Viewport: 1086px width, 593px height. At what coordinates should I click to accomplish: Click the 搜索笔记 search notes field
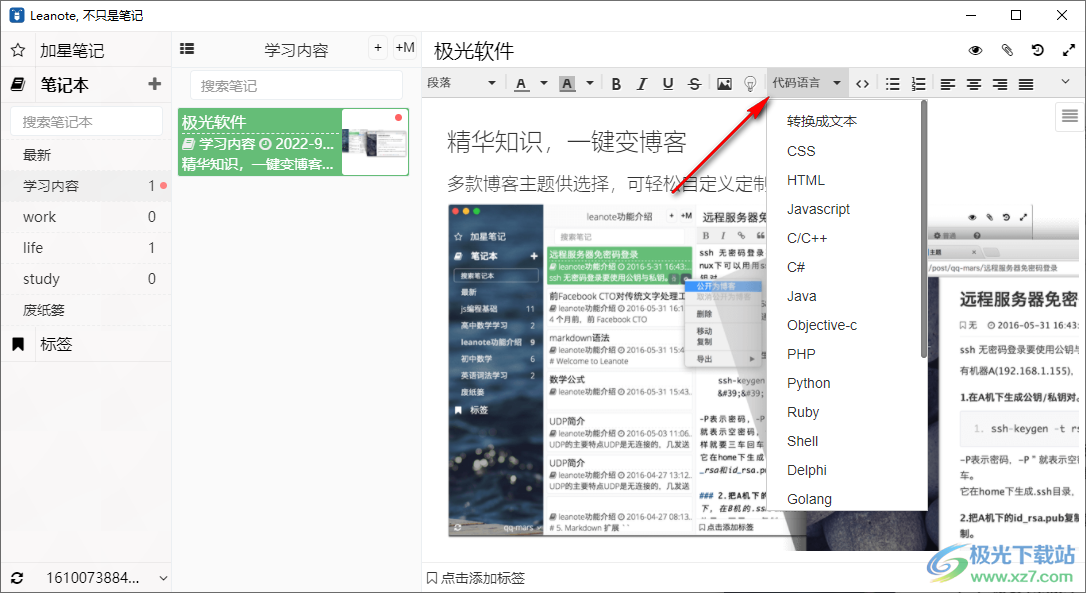click(296, 85)
